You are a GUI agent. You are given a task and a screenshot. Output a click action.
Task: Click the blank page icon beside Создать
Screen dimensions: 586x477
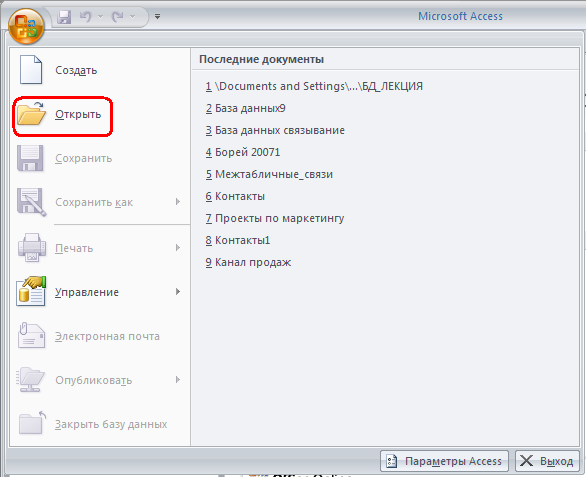click(31, 70)
